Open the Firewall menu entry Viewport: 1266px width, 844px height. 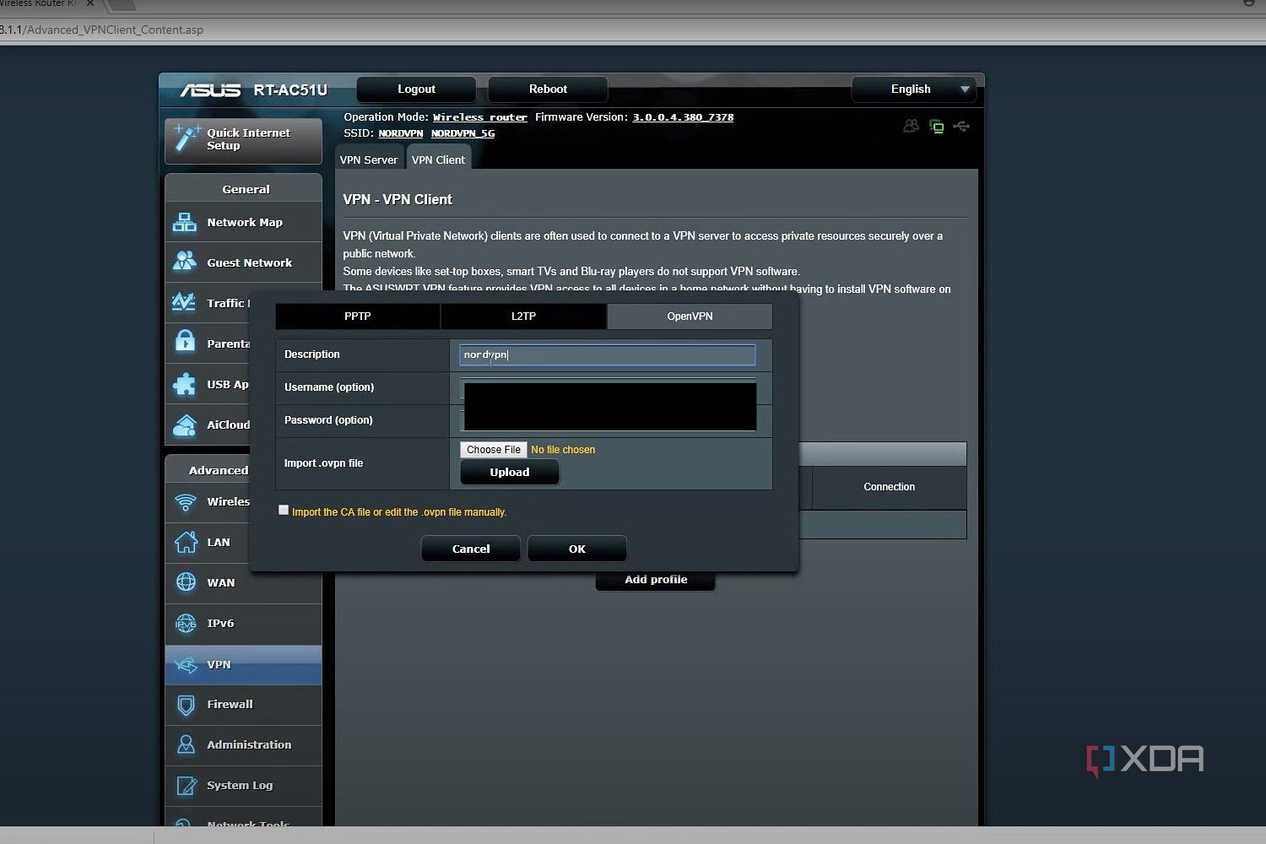tap(243, 704)
